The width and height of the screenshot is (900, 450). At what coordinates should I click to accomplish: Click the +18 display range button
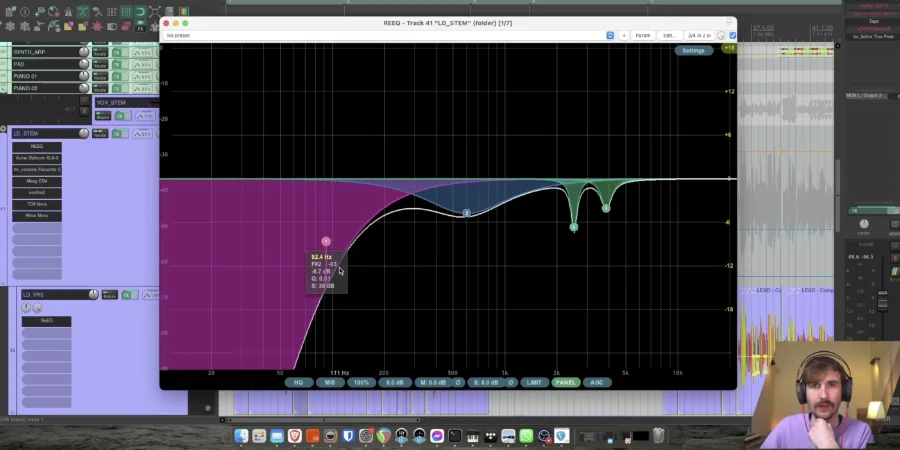point(730,48)
